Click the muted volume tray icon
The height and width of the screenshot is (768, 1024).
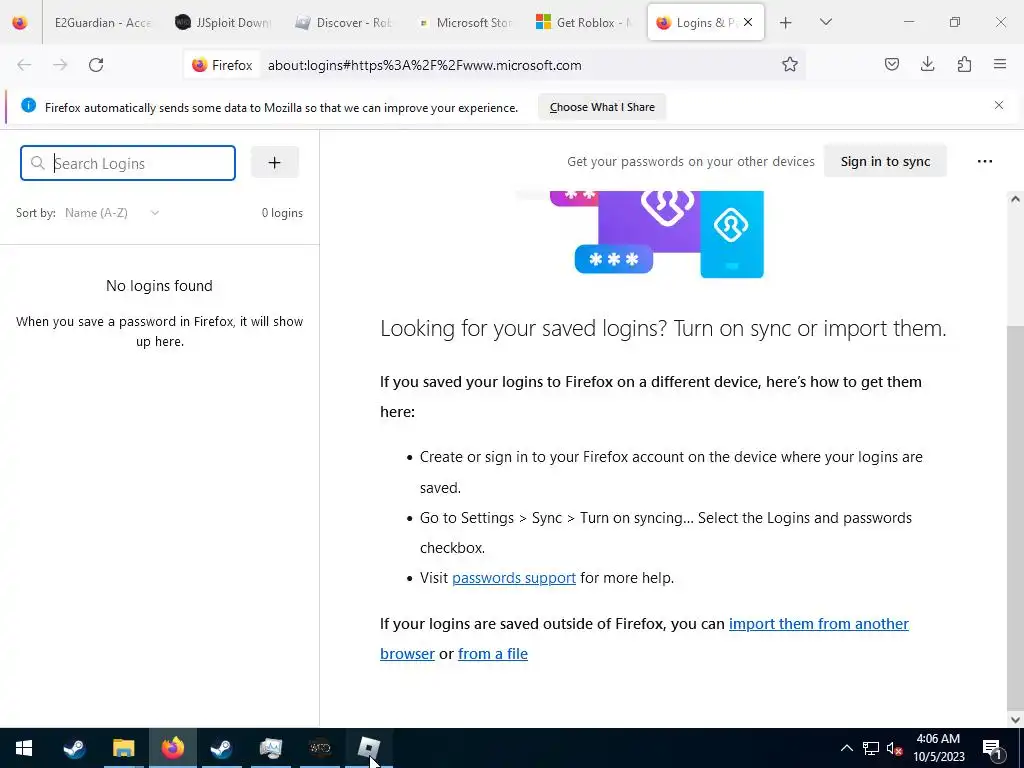click(895, 748)
